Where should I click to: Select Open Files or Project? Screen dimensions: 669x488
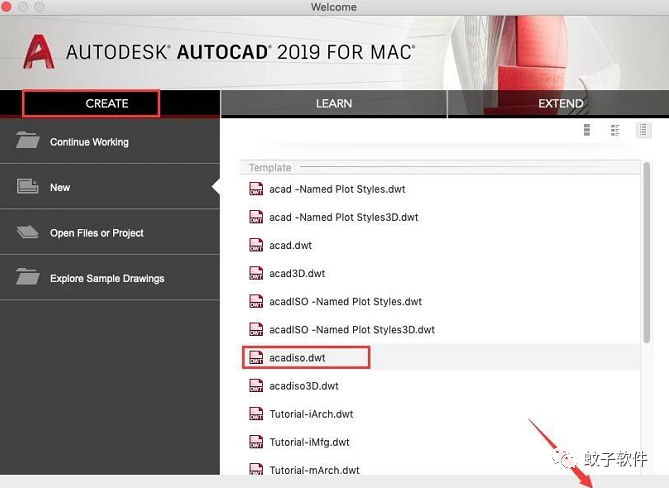click(x=110, y=232)
